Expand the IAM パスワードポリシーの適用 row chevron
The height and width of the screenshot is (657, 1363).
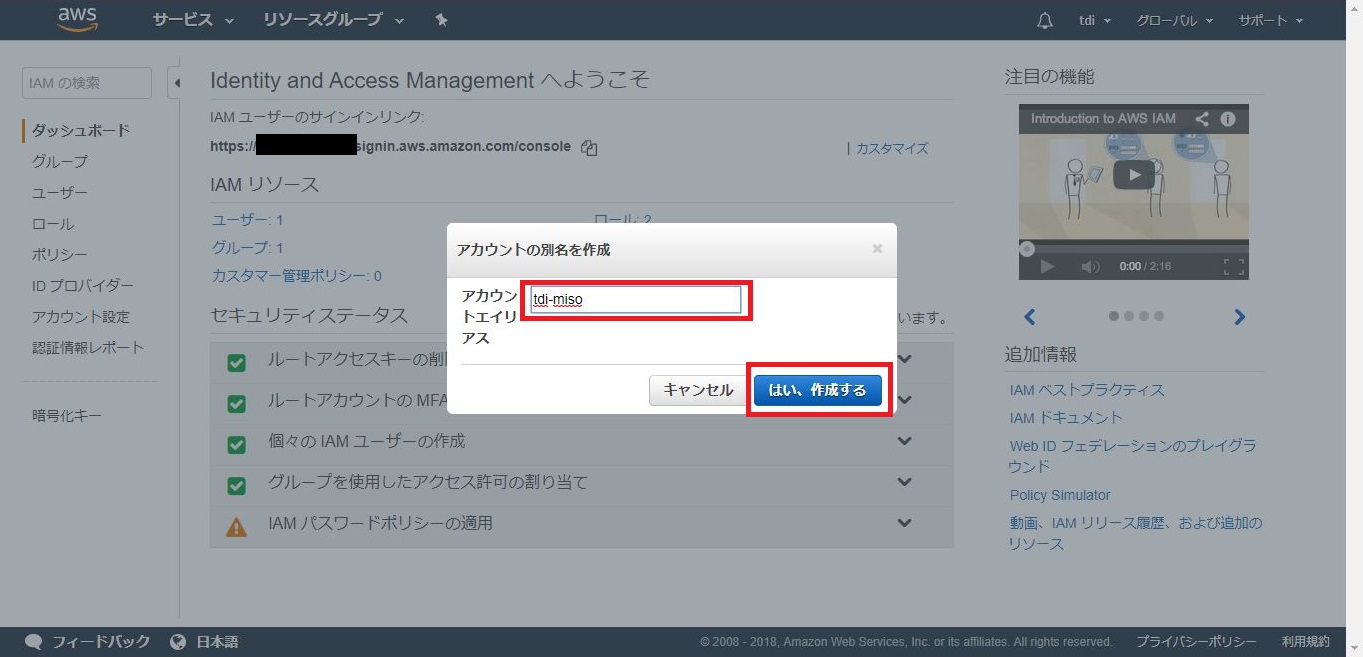tap(904, 523)
